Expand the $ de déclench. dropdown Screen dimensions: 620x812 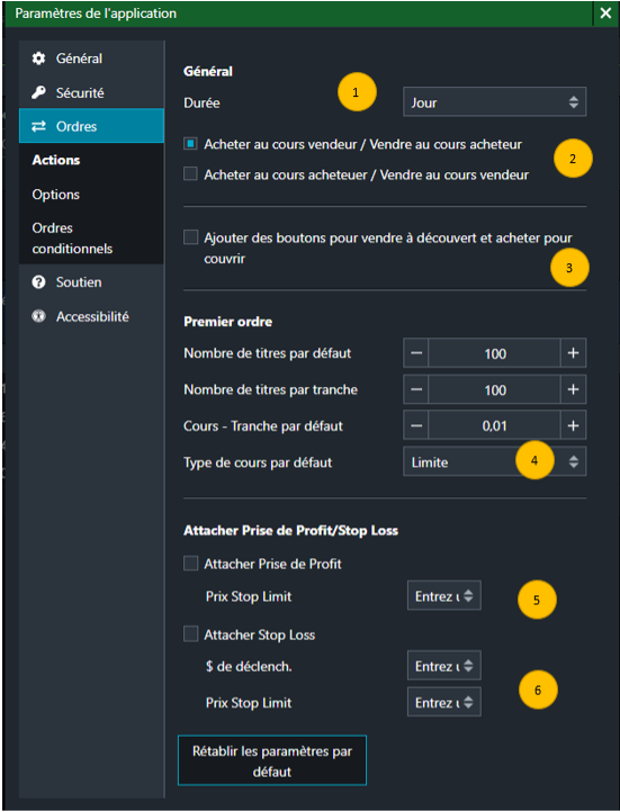(444, 666)
